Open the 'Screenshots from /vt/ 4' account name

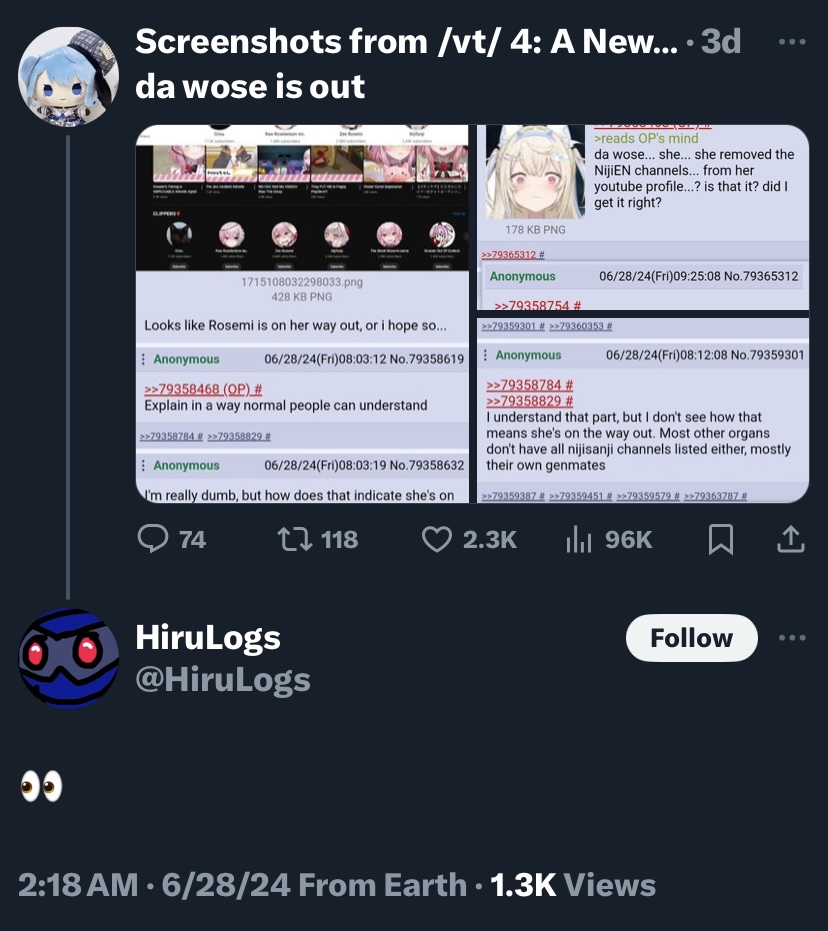[407, 42]
